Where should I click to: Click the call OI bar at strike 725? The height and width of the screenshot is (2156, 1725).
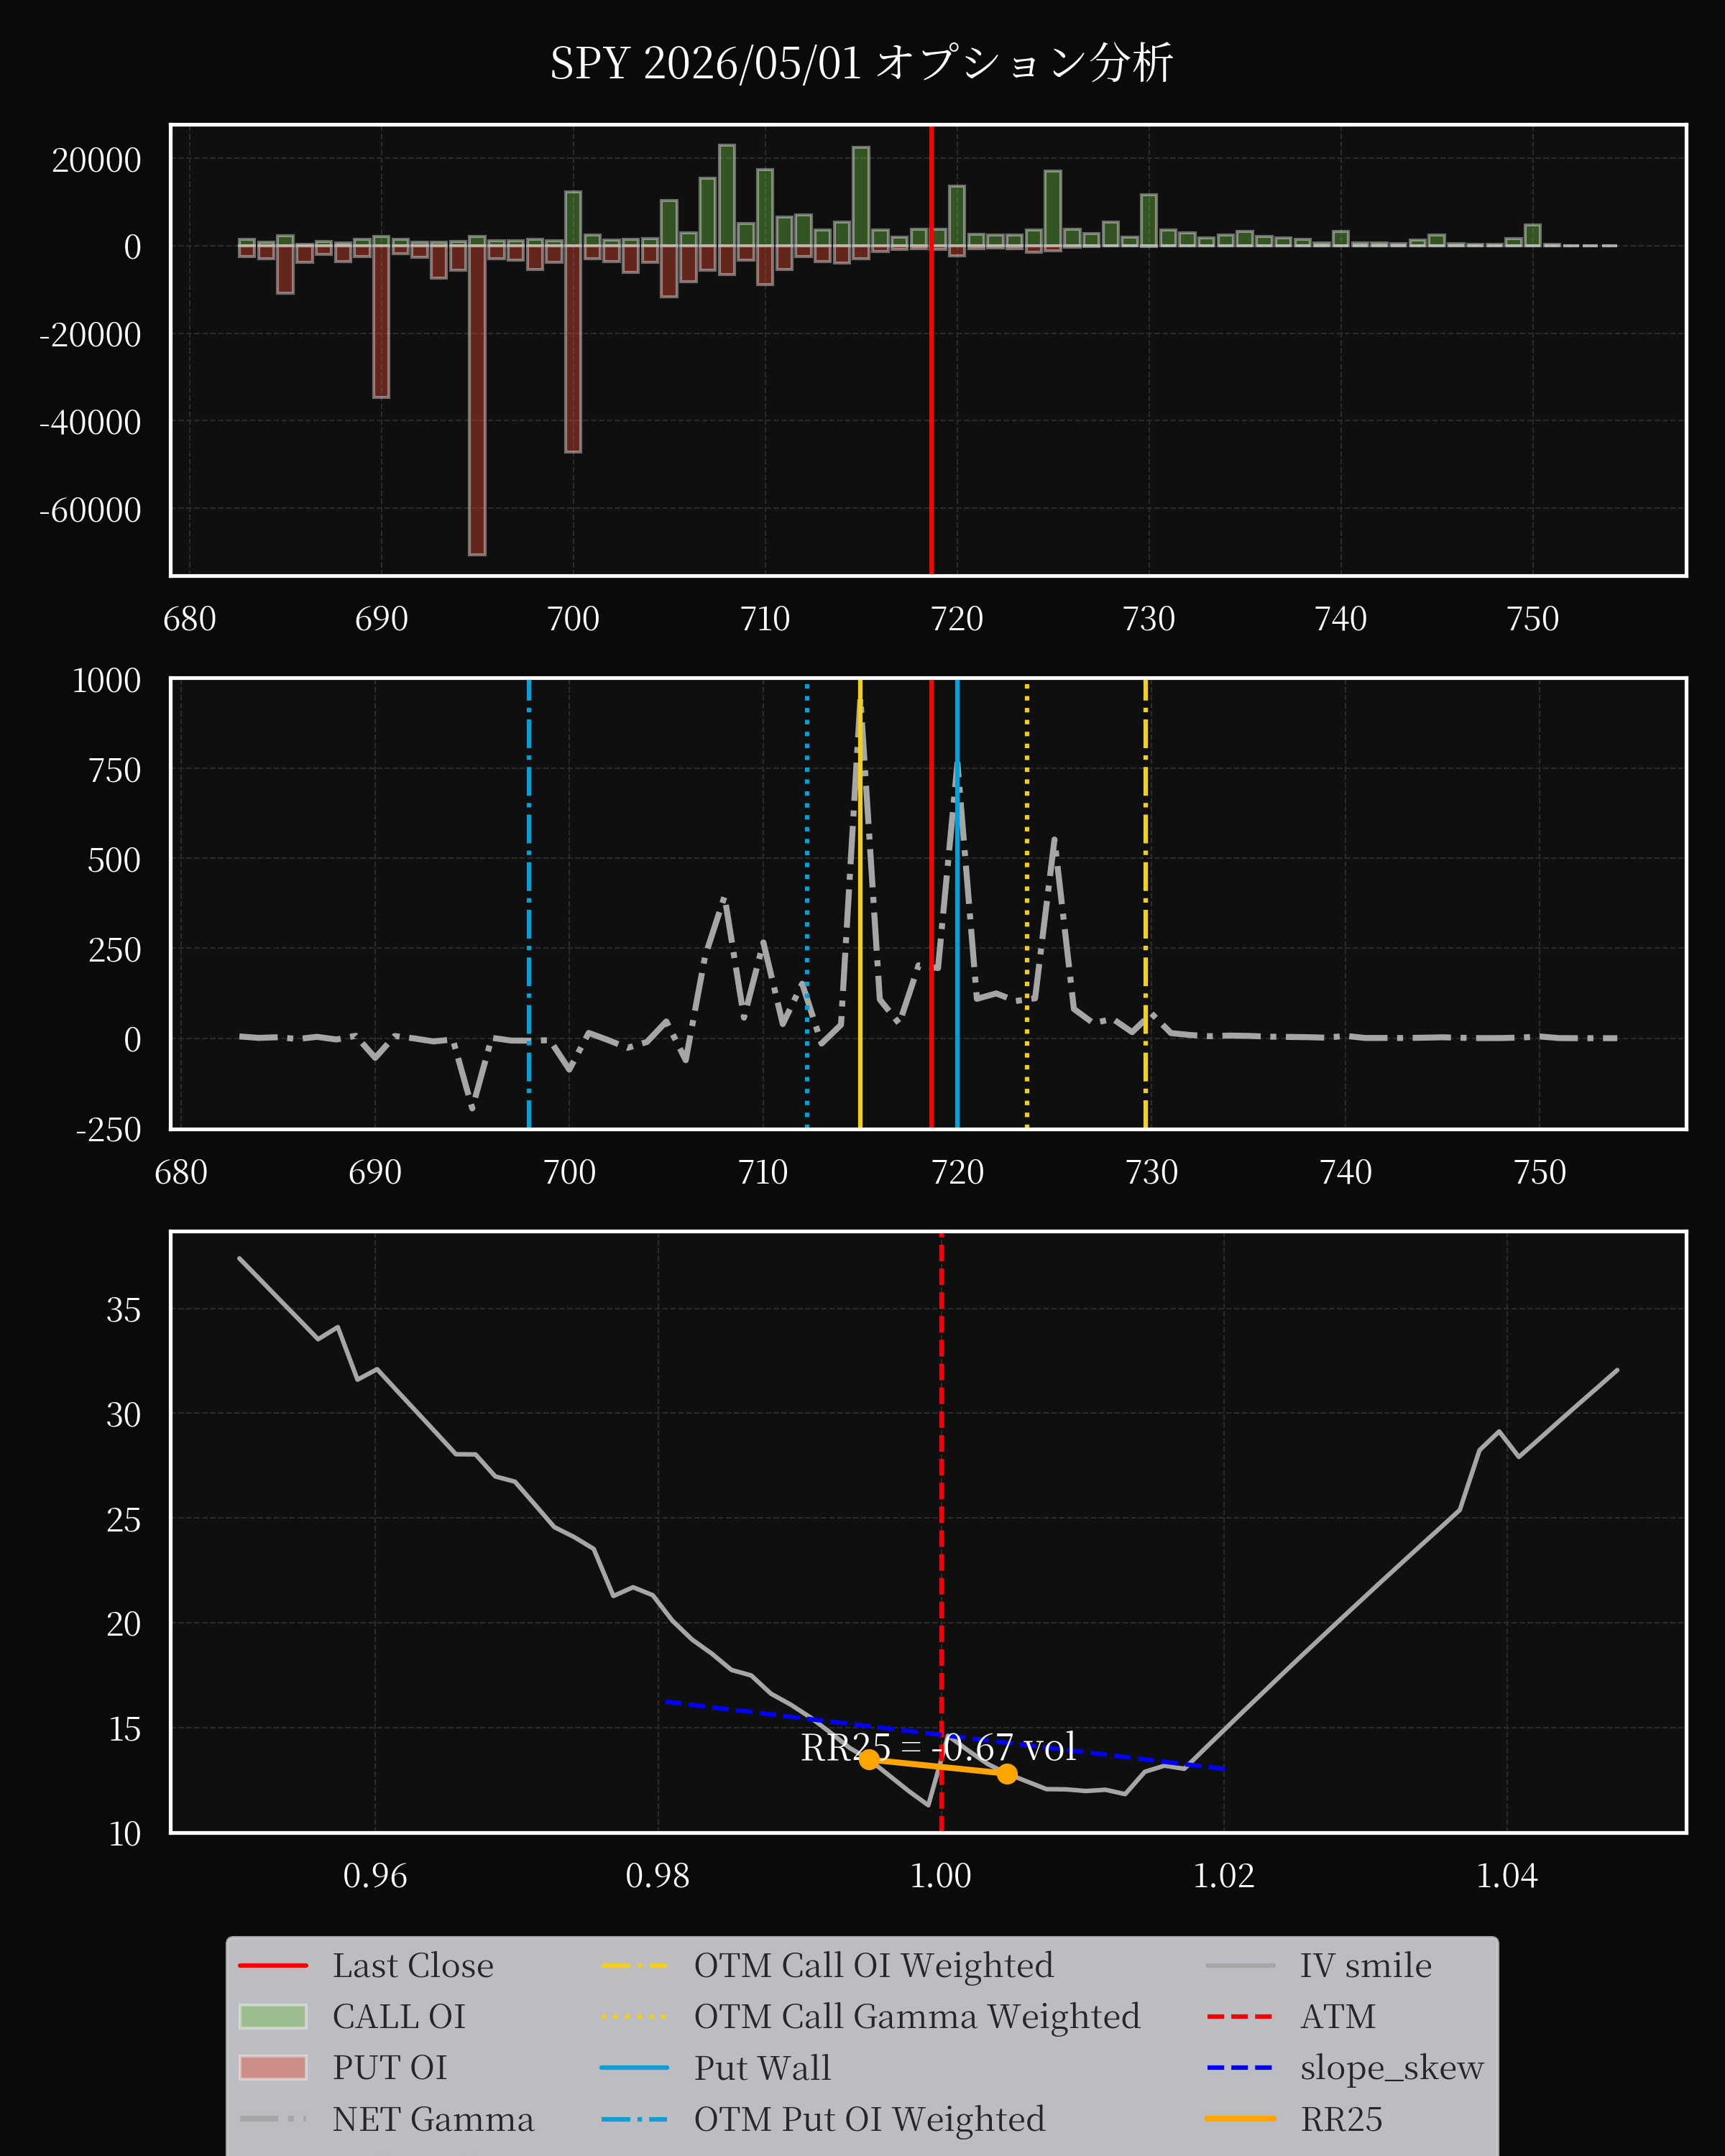click(x=1053, y=208)
